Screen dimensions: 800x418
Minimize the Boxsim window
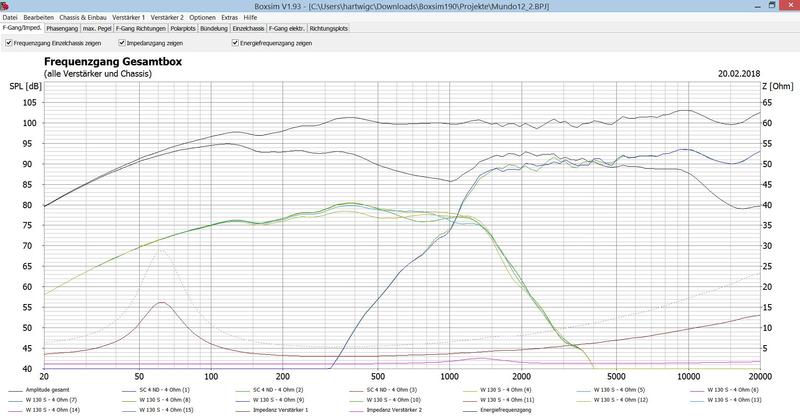[757, 5]
